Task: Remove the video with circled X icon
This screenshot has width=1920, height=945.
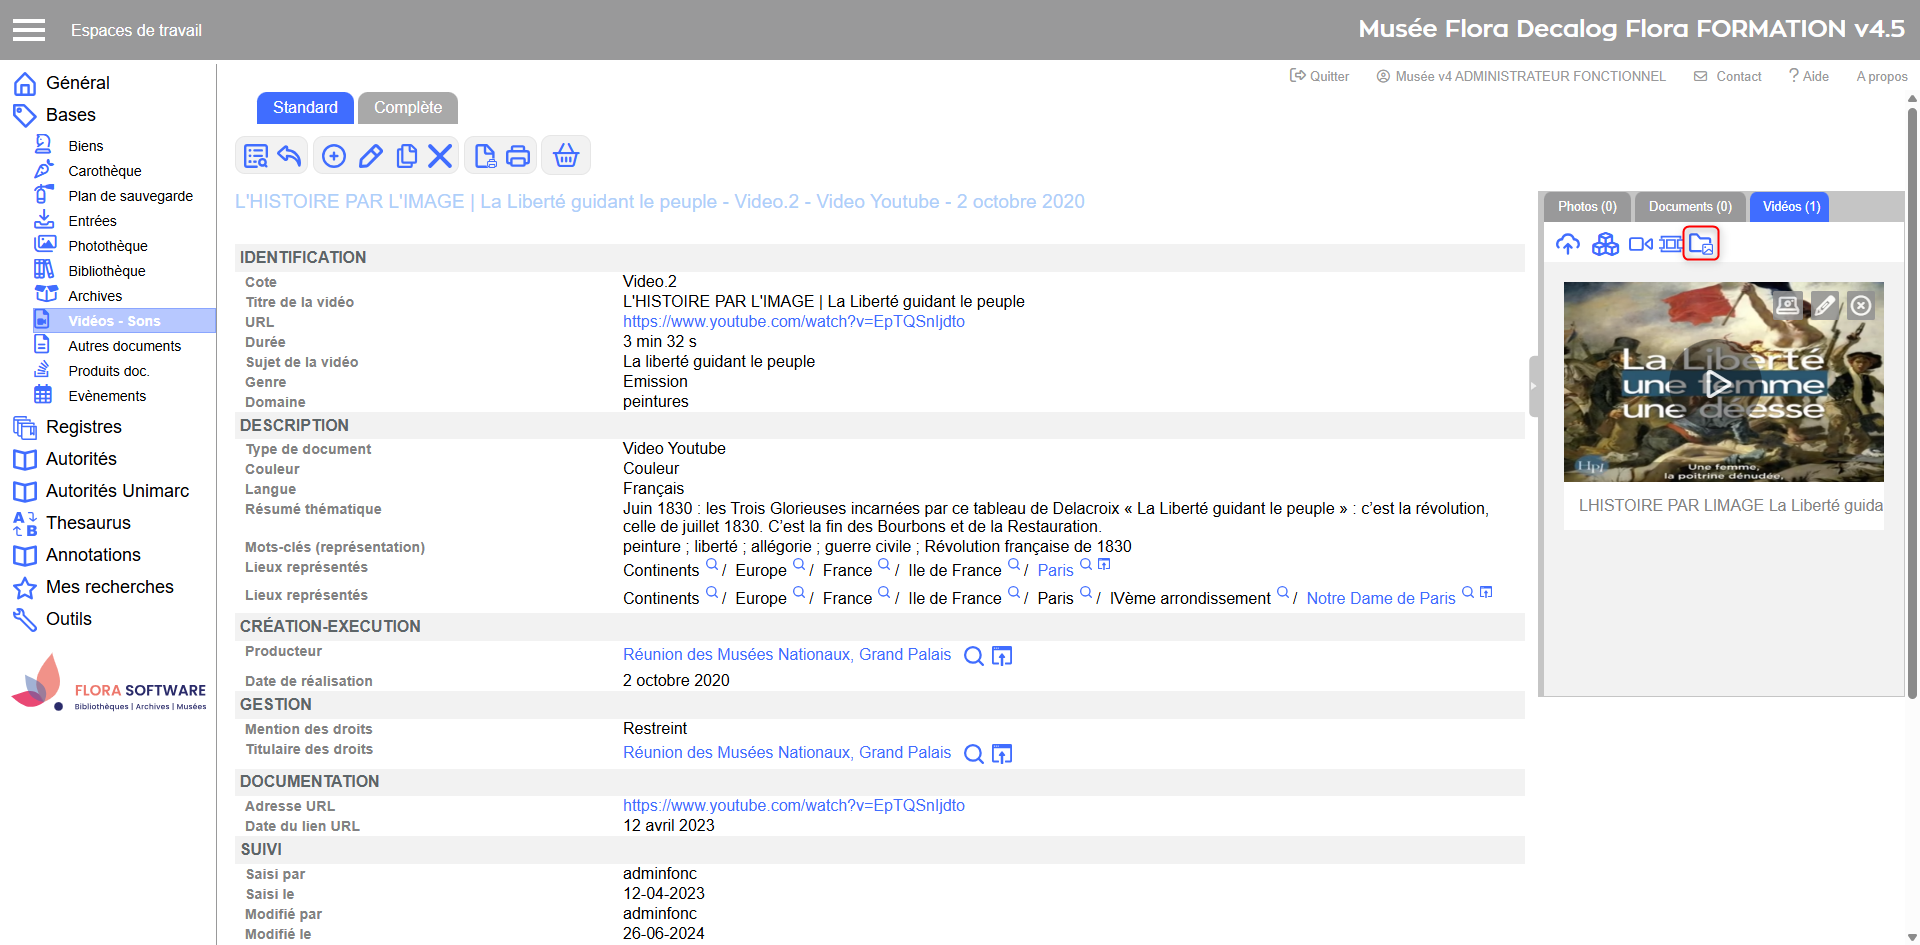Action: pos(1860,305)
